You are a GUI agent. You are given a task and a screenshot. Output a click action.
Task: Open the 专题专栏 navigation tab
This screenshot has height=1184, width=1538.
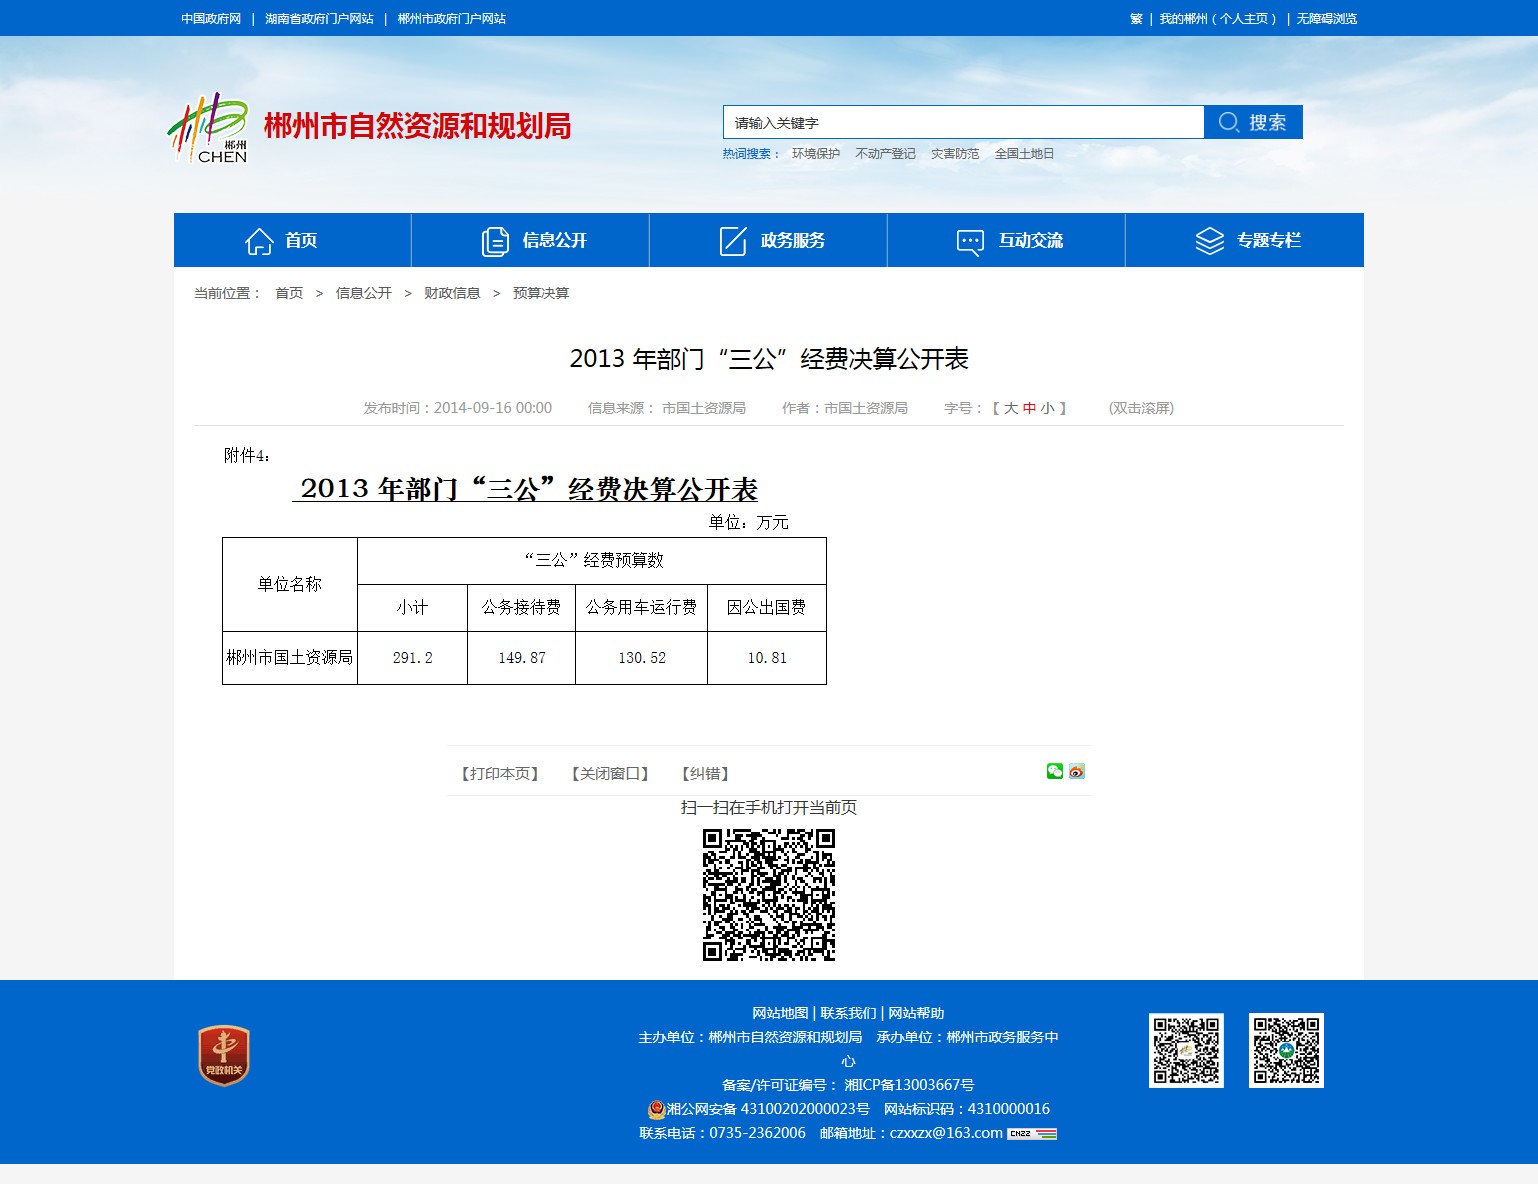click(x=1245, y=240)
